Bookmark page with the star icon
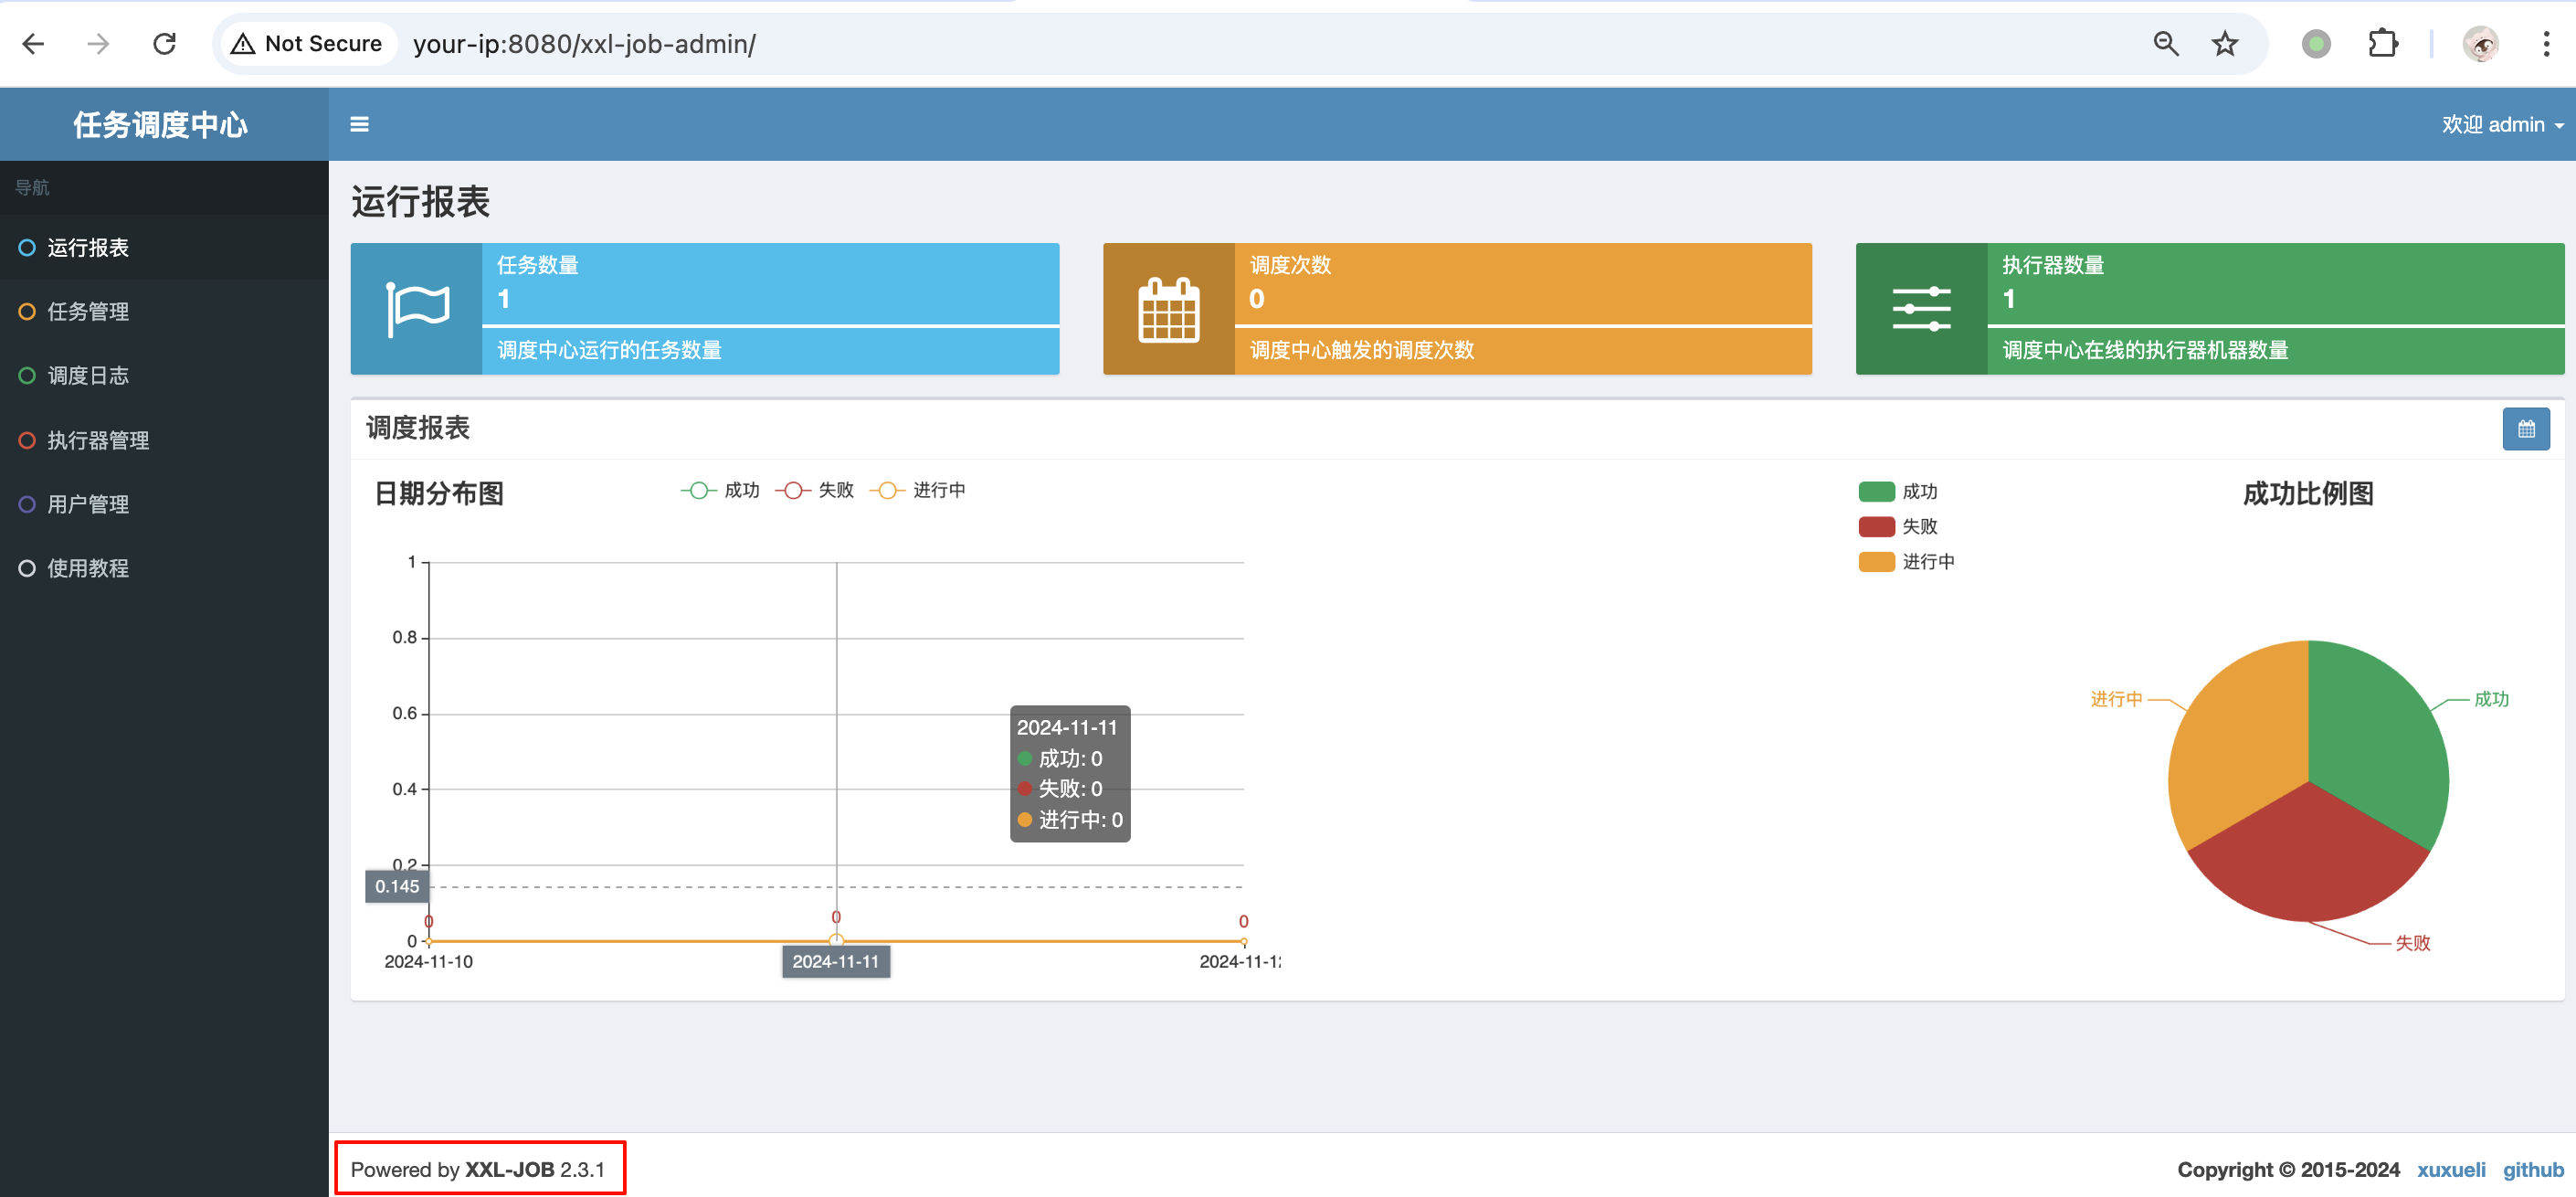The height and width of the screenshot is (1197, 2576). click(2224, 44)
